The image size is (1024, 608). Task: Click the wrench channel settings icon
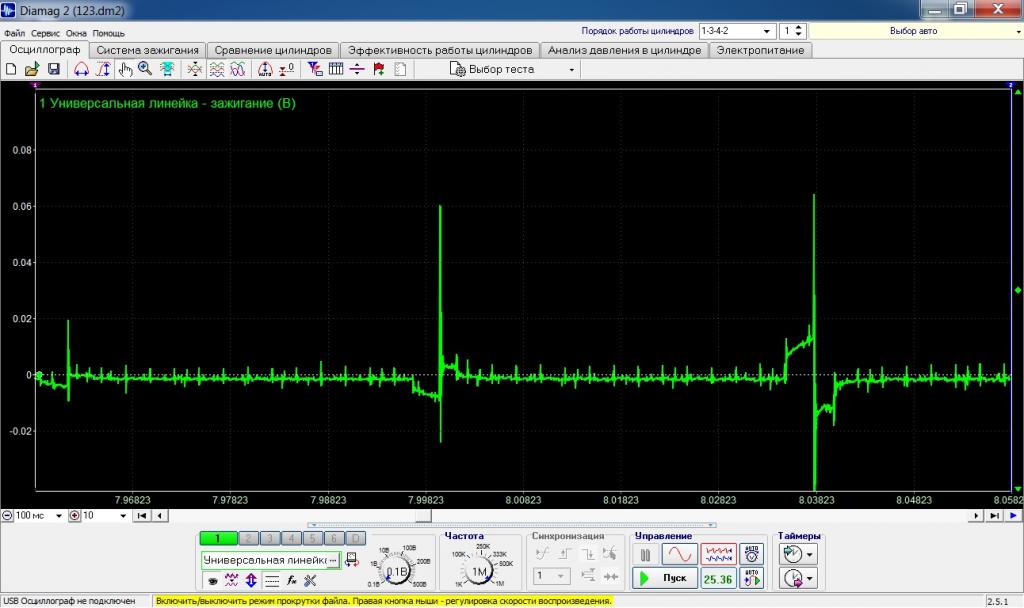[x=310, y=580]
